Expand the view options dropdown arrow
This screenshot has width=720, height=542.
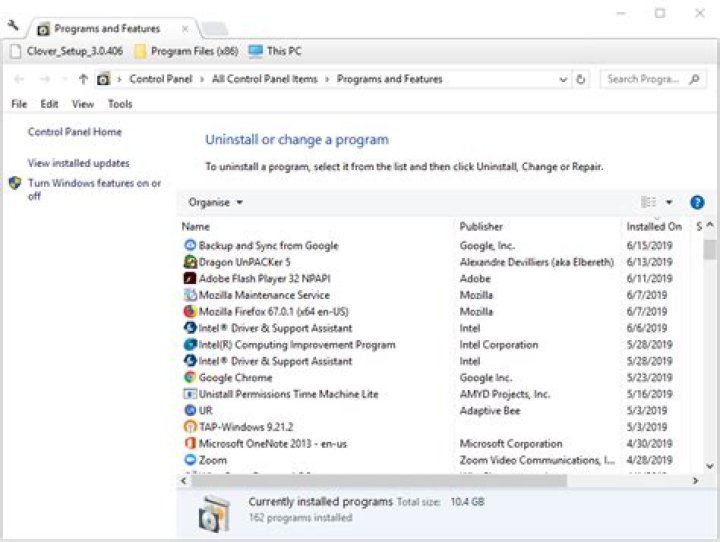tap(669, 202)
